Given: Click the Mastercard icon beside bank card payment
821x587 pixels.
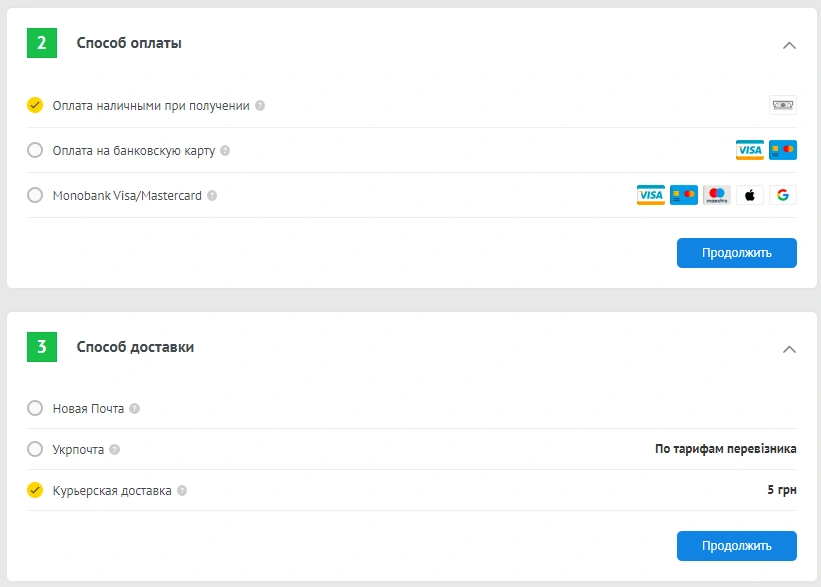Looking at the screenshot, I should (781, 150).
